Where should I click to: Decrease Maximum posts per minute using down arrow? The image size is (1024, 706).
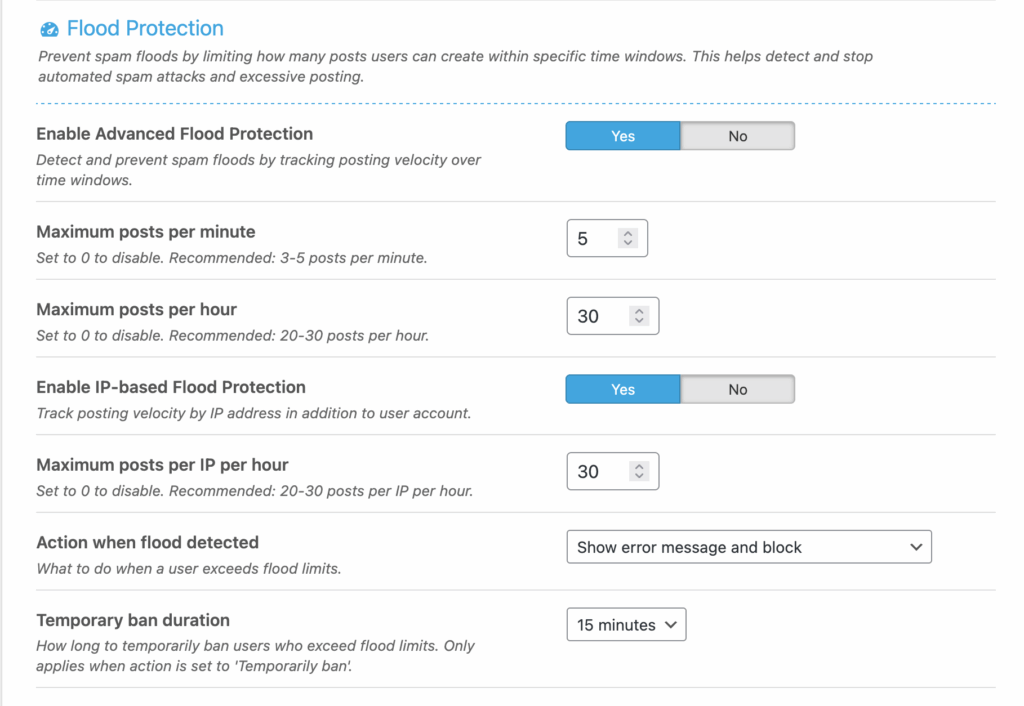point(628,243)
